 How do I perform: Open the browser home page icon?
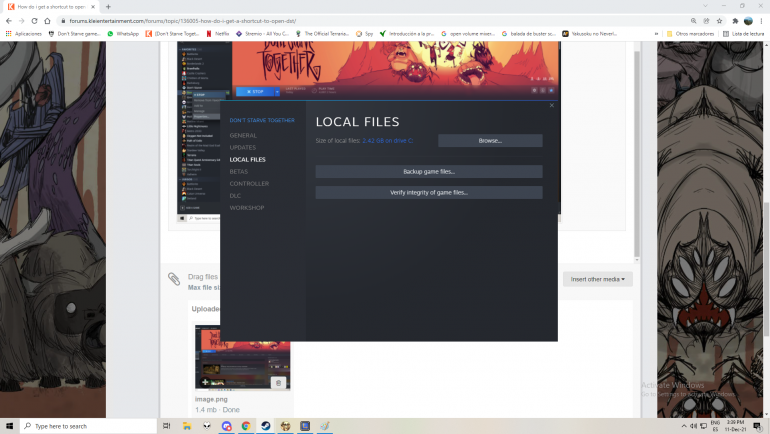pyautogui.click(x=47, y=21)
